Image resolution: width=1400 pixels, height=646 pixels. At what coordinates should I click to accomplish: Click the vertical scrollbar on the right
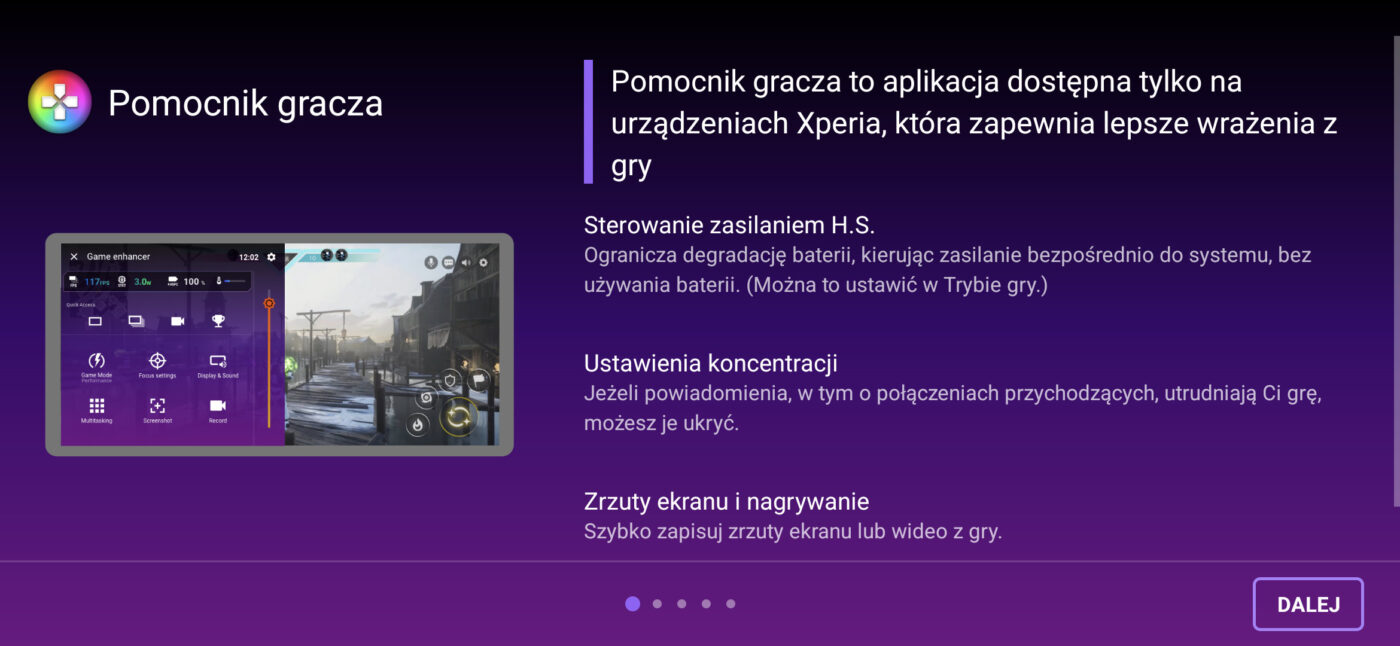(x=1395, y=270)
